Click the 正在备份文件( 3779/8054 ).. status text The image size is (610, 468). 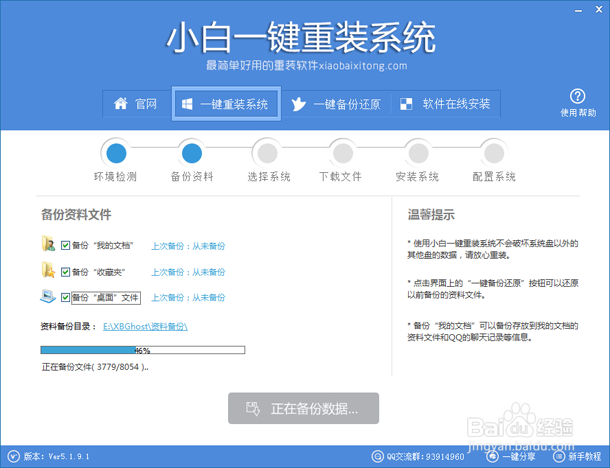(x=95, y=367)
